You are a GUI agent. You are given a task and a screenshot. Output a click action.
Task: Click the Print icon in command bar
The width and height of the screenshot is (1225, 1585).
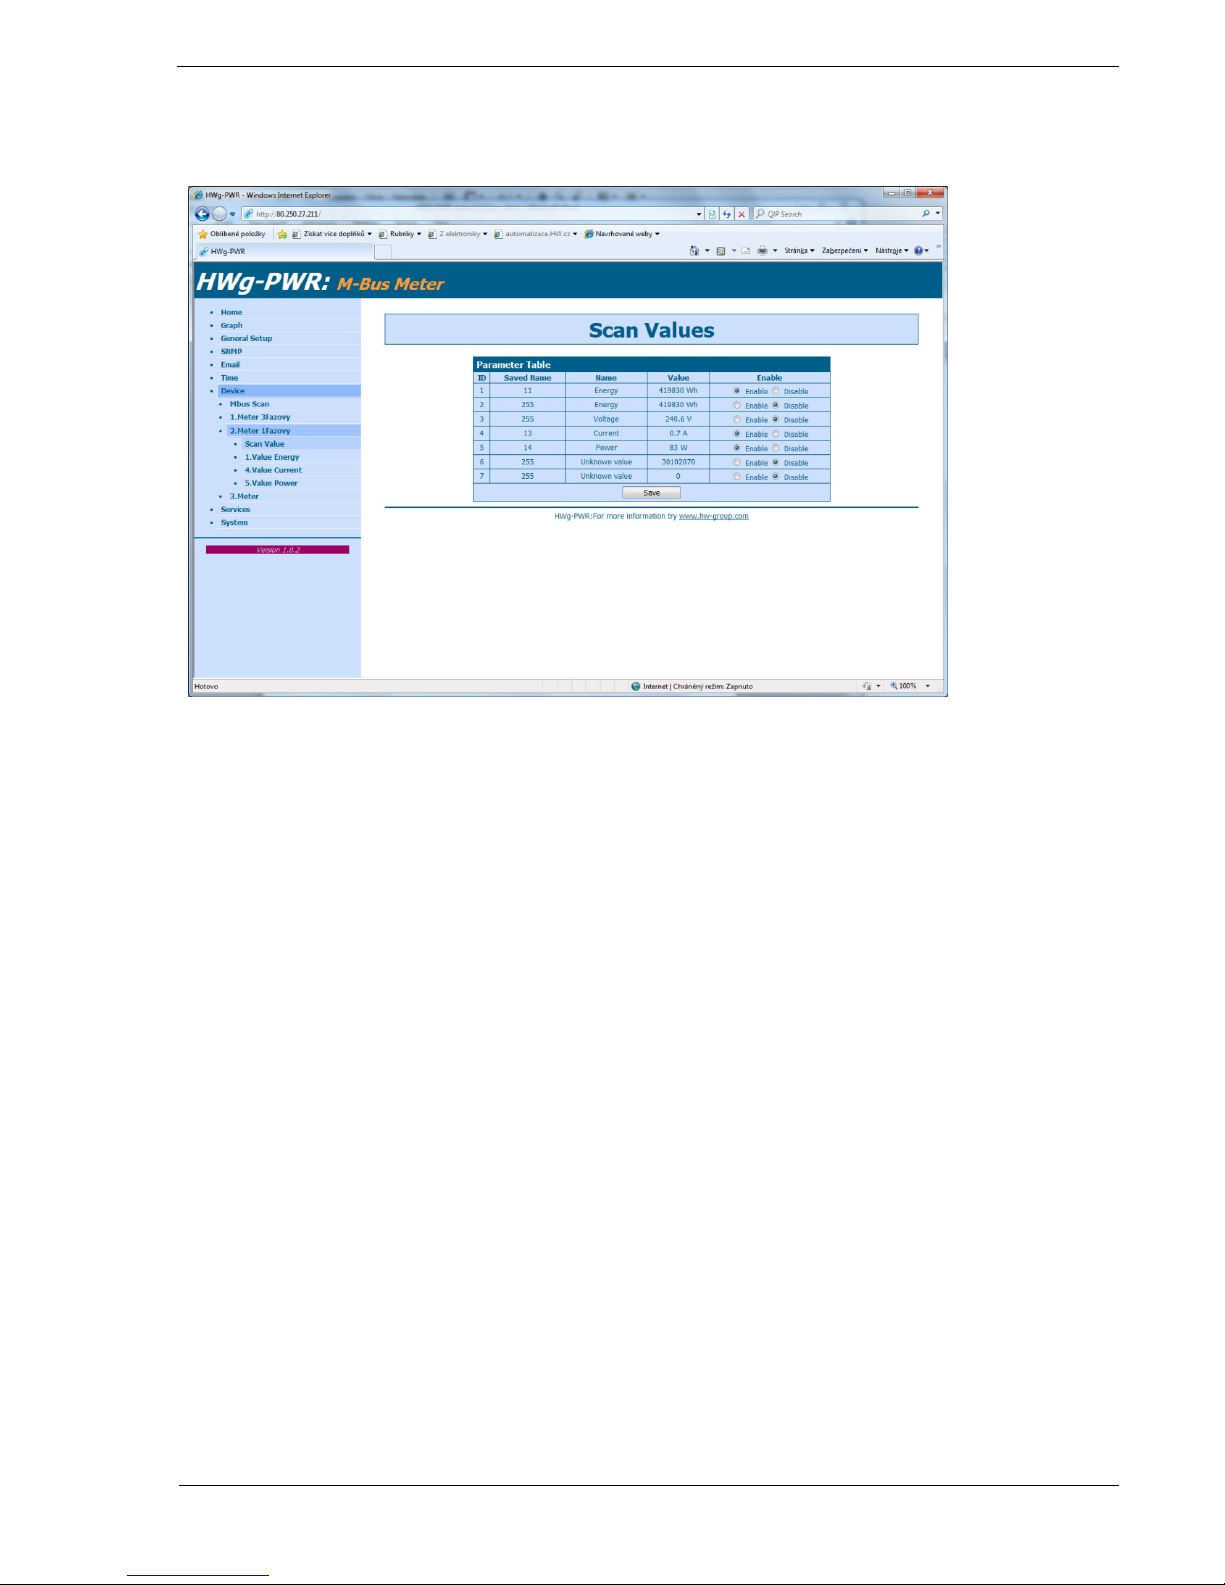762,251
